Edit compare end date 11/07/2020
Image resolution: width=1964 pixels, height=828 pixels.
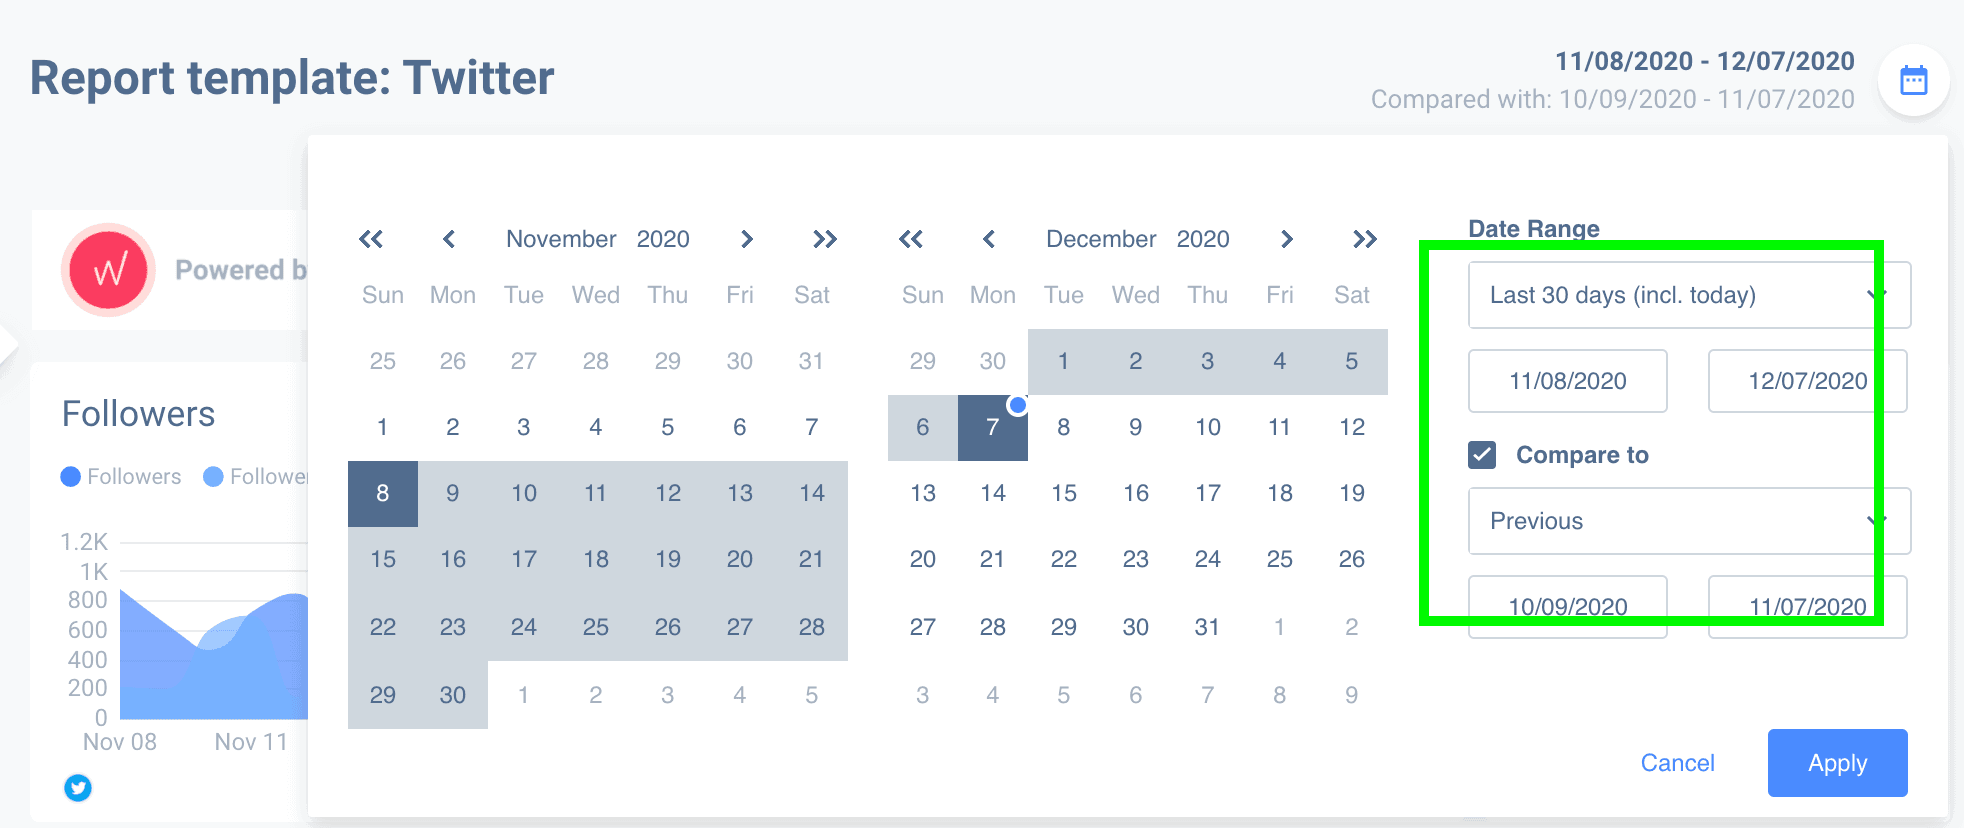[x=1808, y=607]
